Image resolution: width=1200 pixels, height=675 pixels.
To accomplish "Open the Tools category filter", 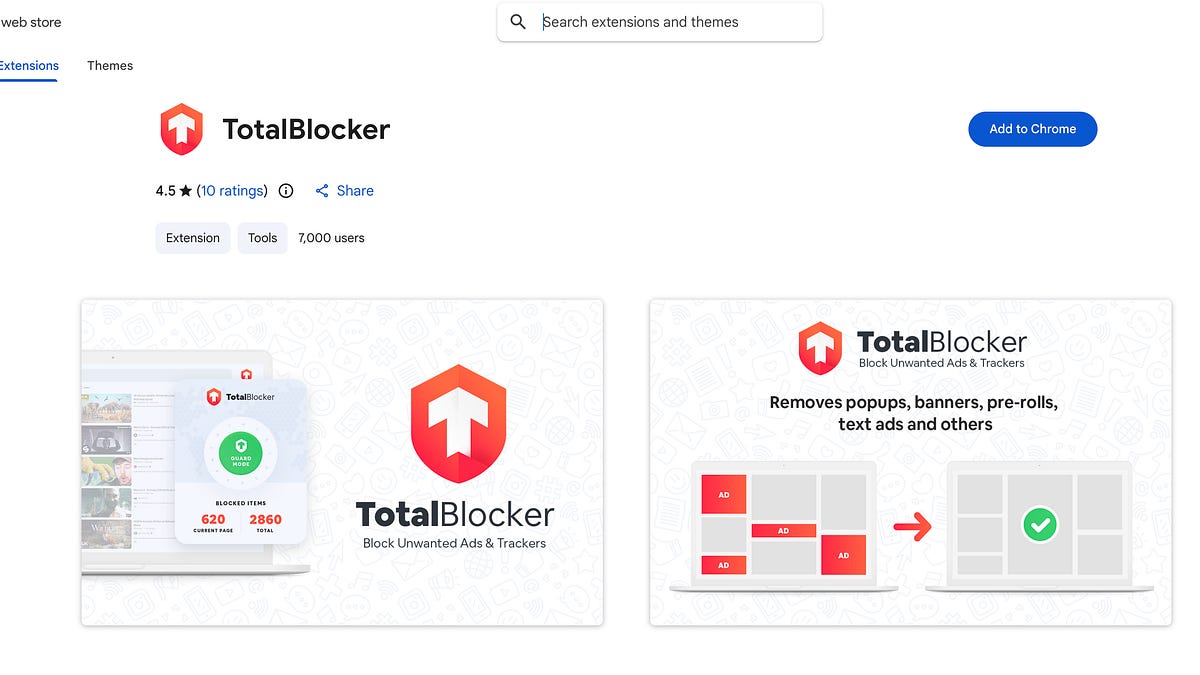I will tap(262, 237).
